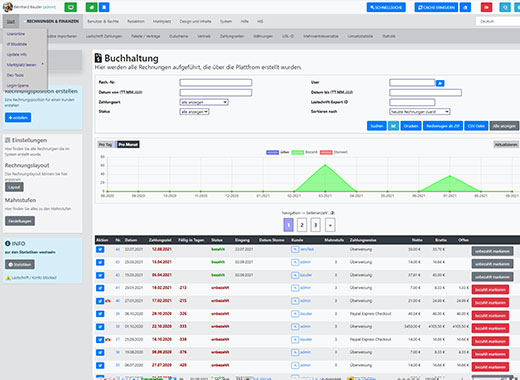Click the green Bezahlt legend color swatch
520x380 pixels.
click(x=298, y=152)
